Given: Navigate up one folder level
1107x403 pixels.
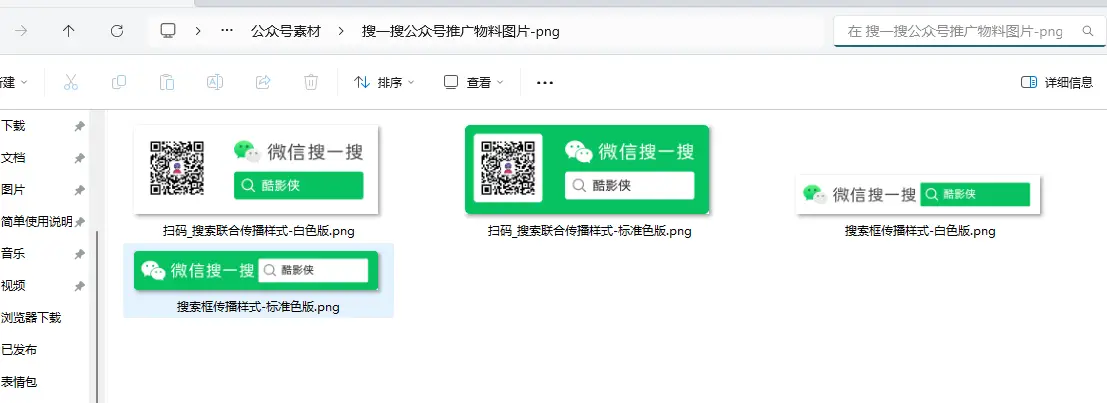Looking at the screenshot, I should point(68,31).
